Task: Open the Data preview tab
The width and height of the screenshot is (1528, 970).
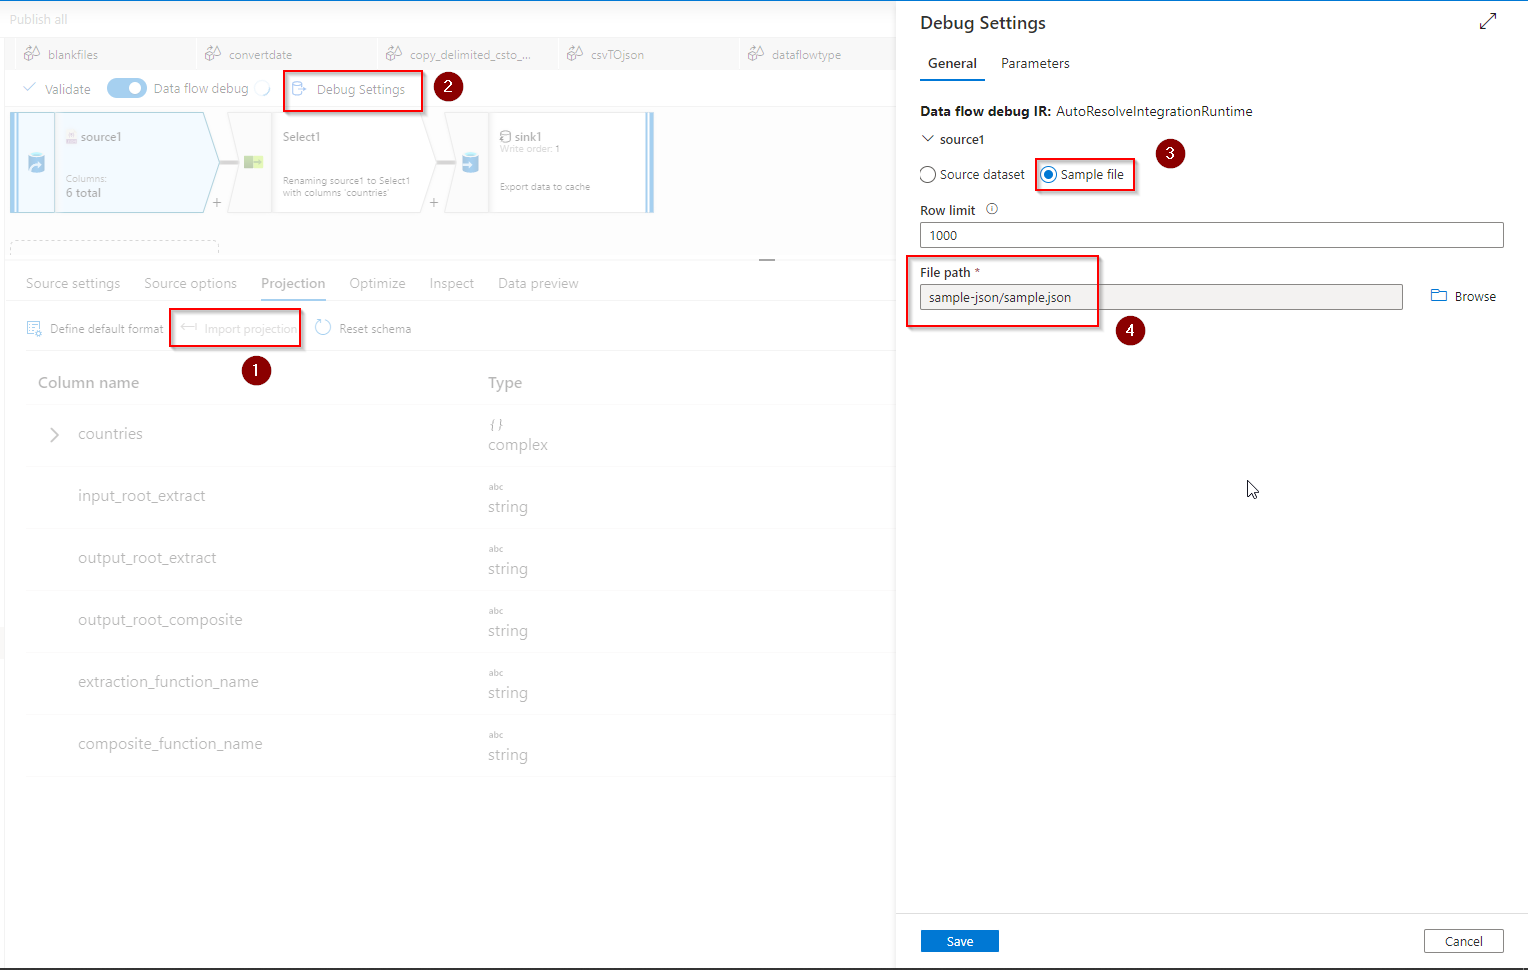Action: 538,283
